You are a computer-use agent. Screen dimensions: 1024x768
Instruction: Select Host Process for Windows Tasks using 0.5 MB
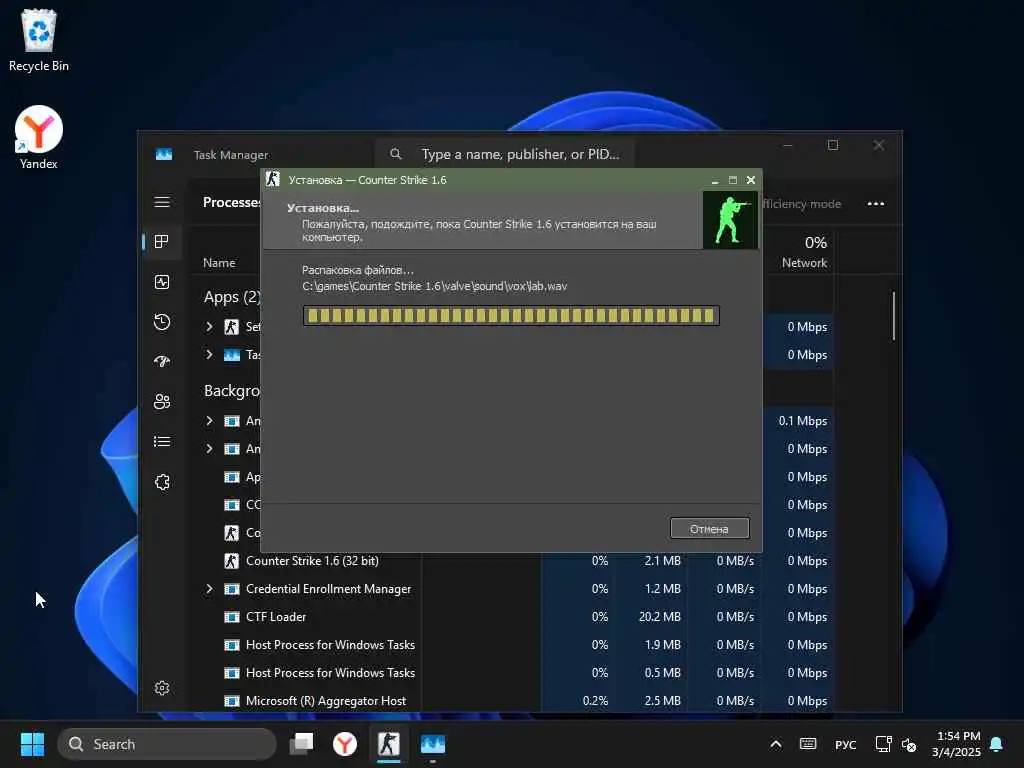330,673
